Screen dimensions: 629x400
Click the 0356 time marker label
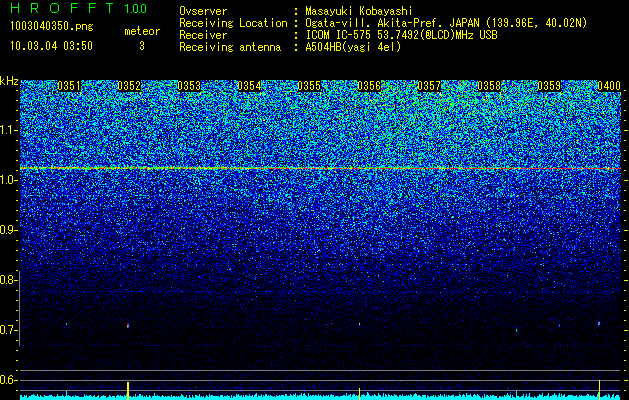pyautogui.click(x=369, y=86)
